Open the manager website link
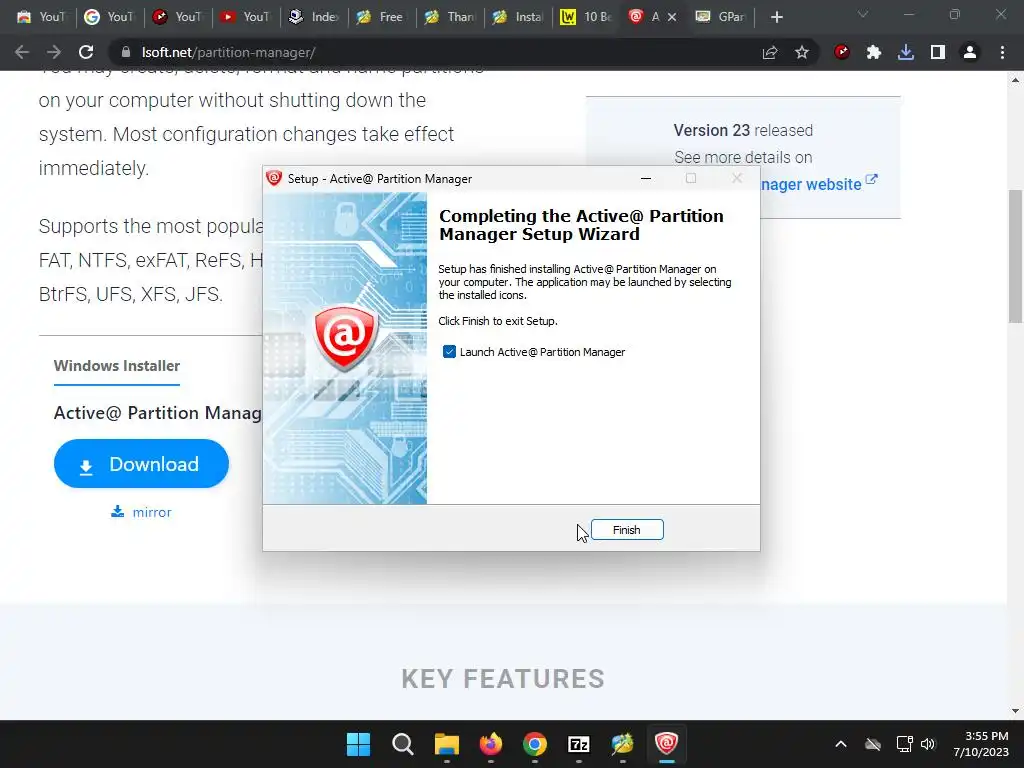 point(818,184)
